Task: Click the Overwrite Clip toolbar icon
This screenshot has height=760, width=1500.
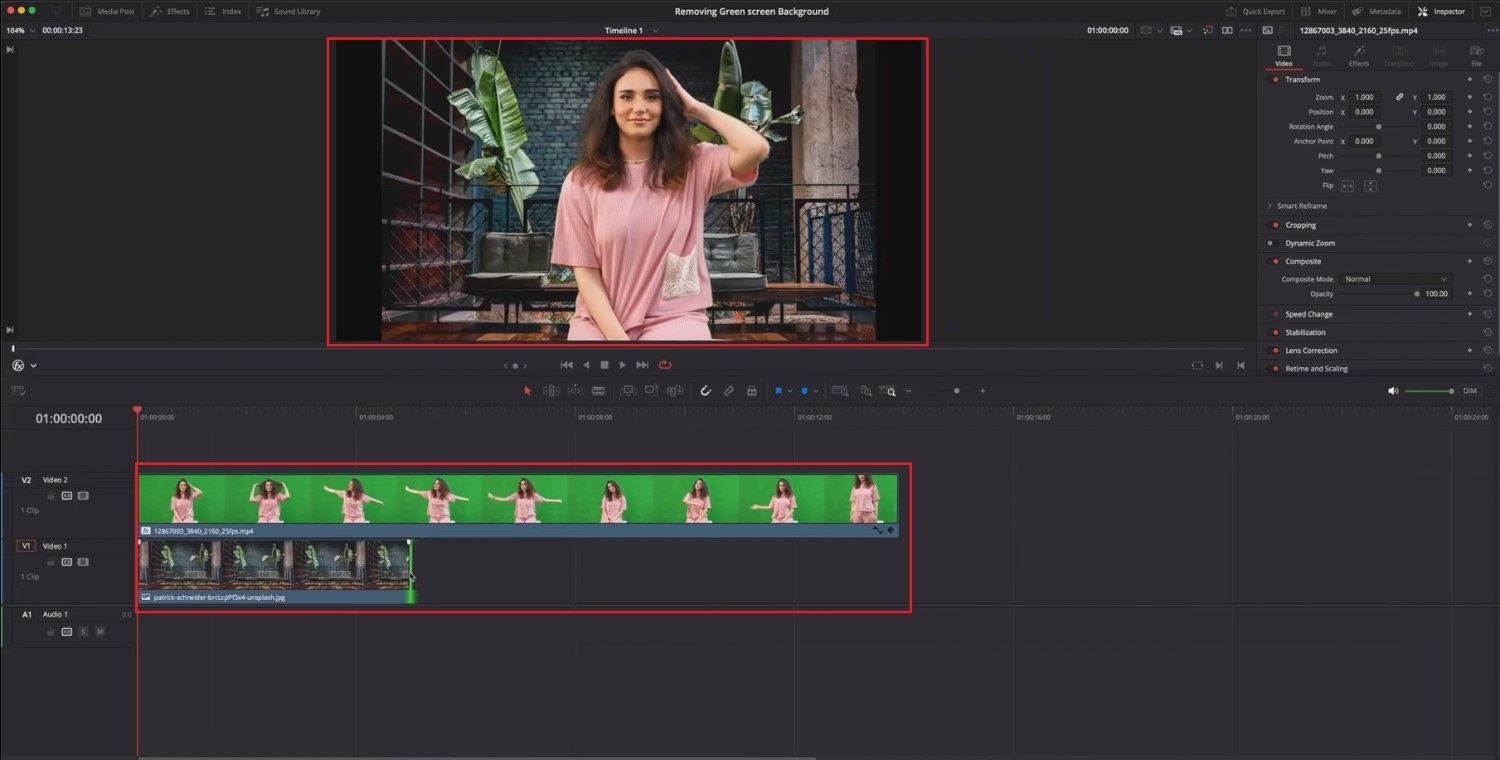Action: (651, 391)
